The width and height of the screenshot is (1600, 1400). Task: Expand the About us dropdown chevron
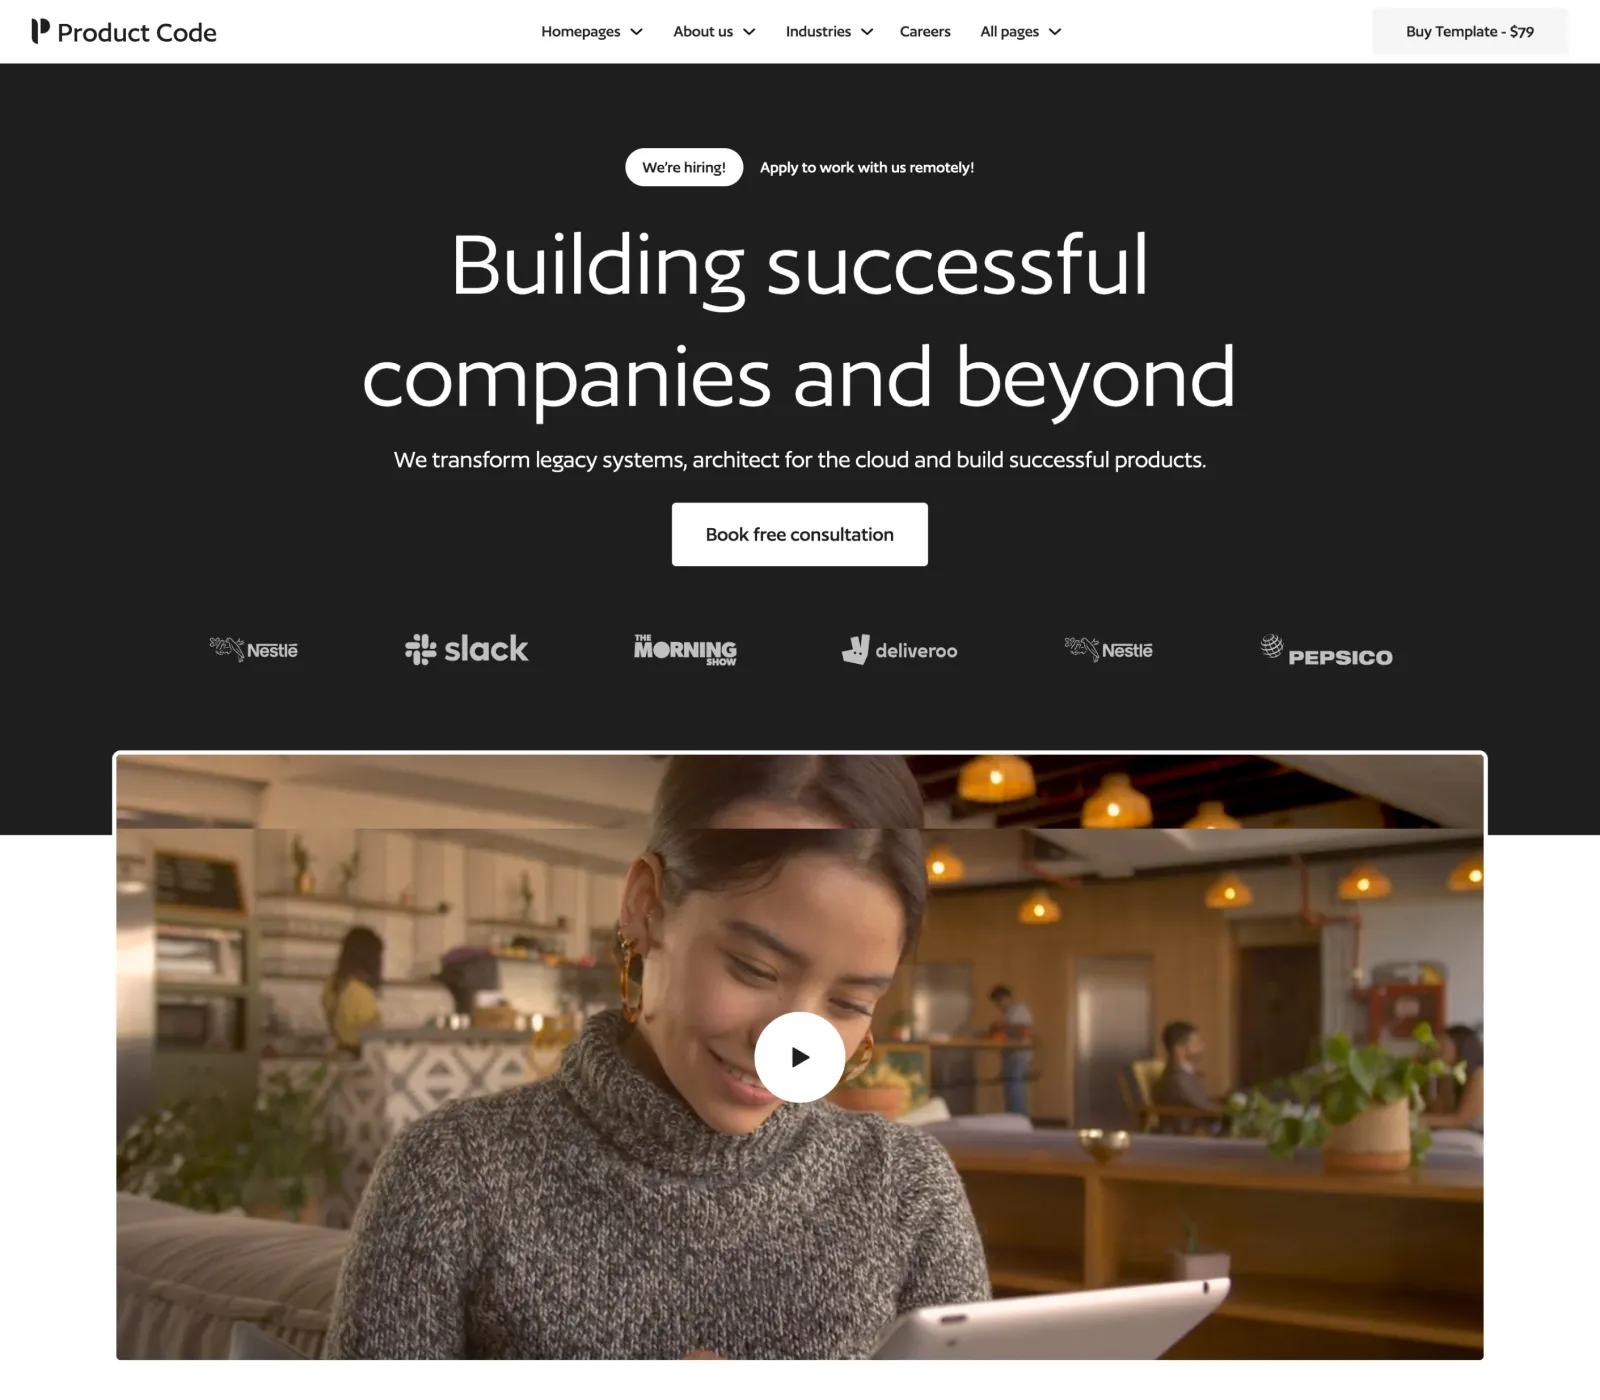click(749, 32)
